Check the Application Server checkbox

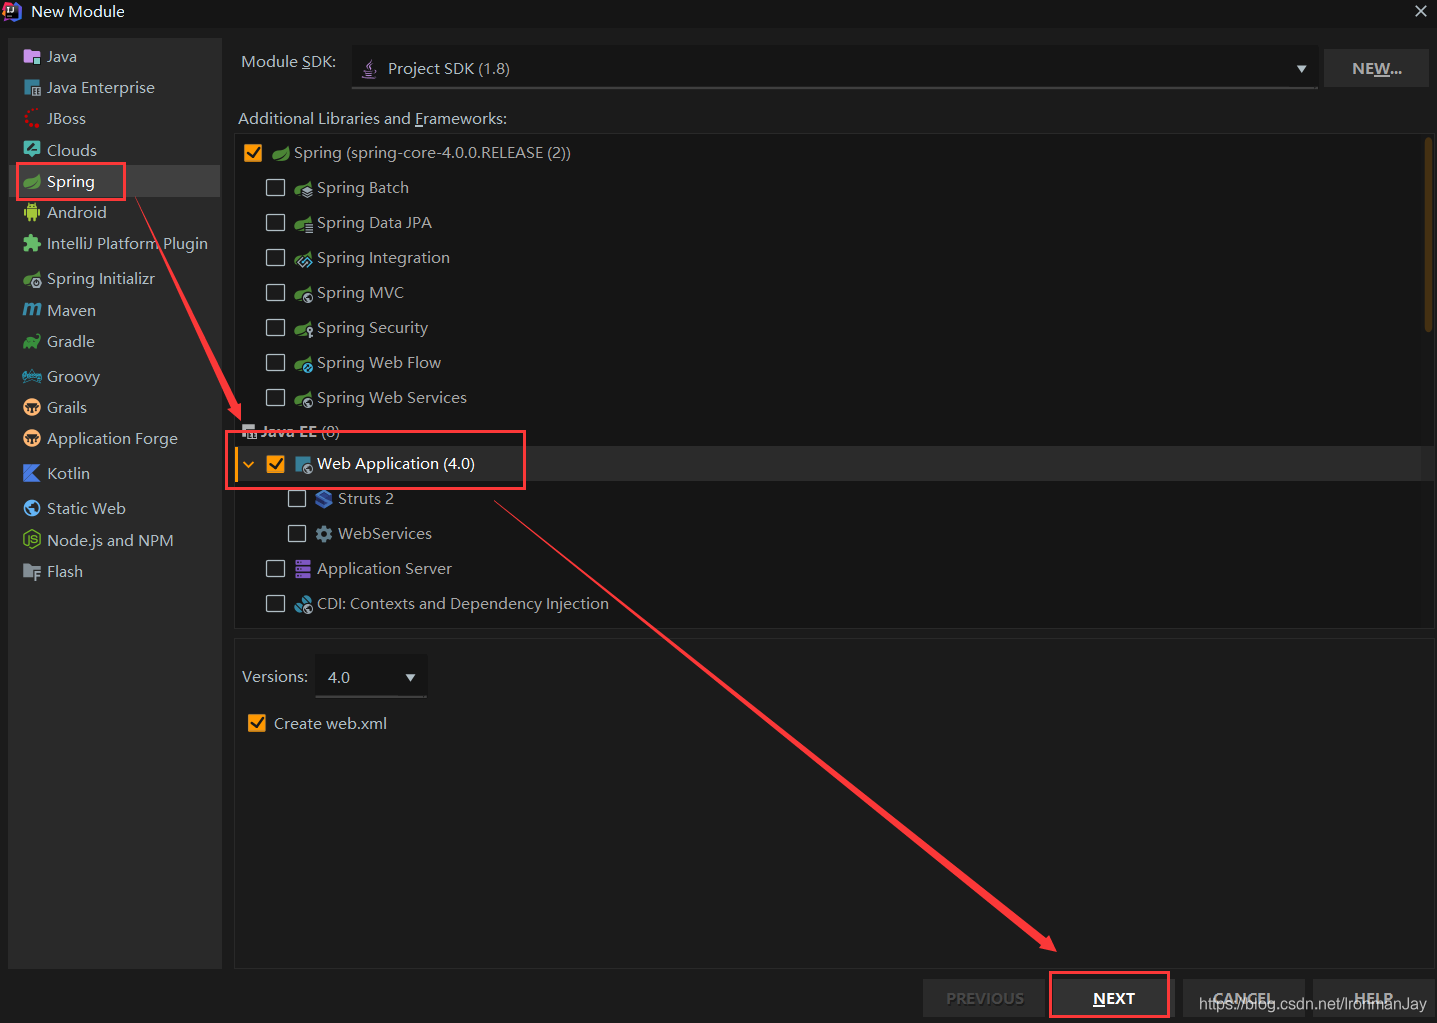coord(276,568)
